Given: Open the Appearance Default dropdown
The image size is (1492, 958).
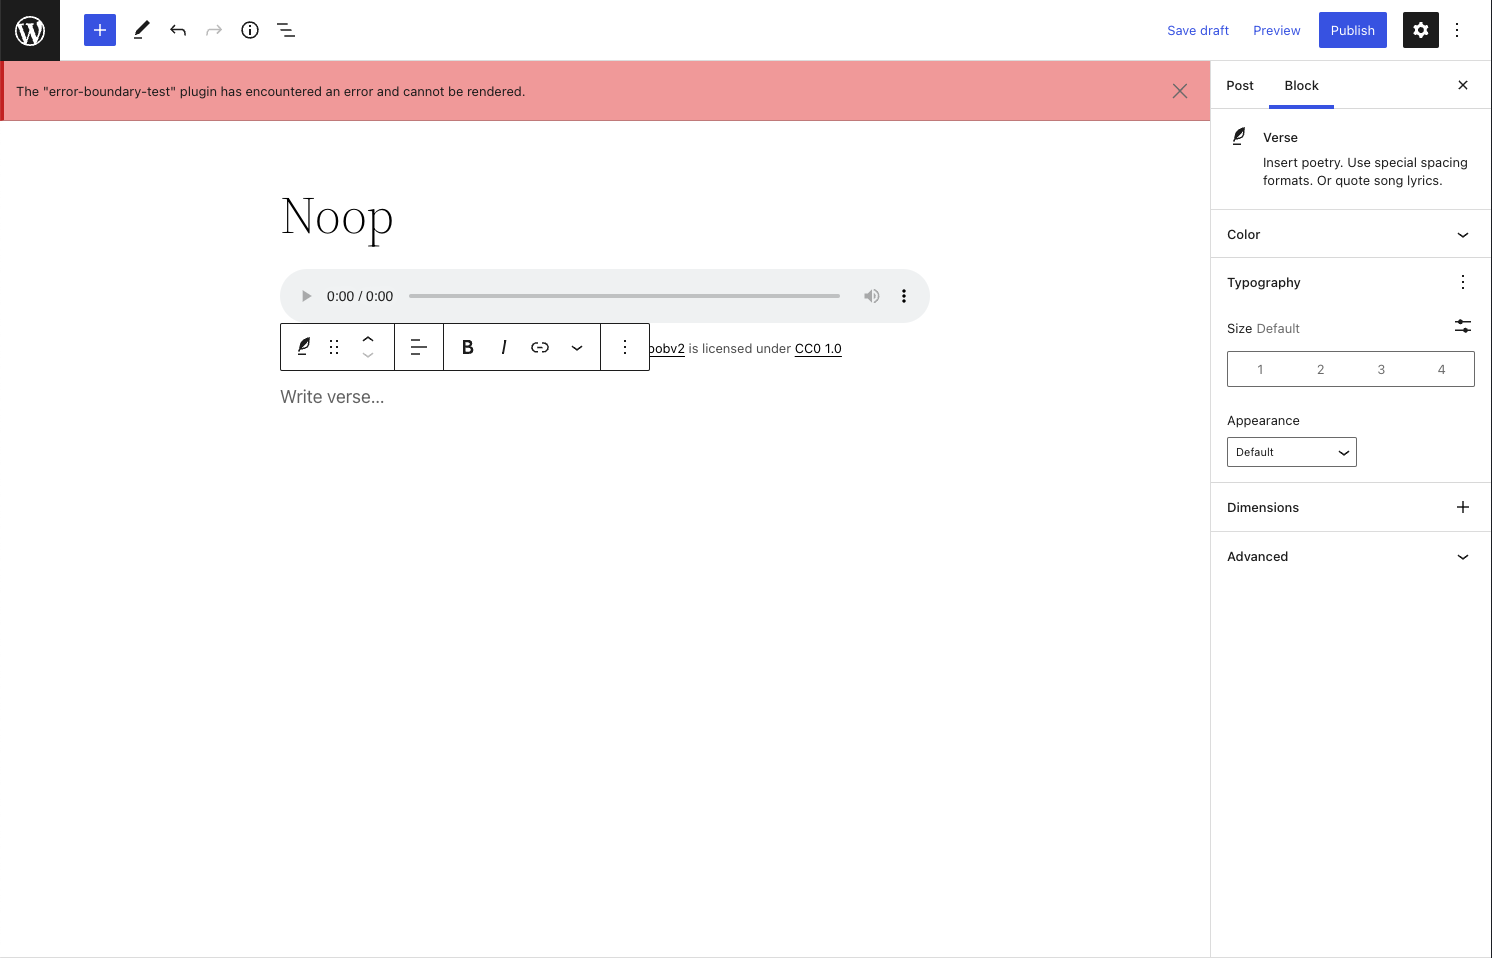Looking at the screenshot, I should [x=1292, y=452].
